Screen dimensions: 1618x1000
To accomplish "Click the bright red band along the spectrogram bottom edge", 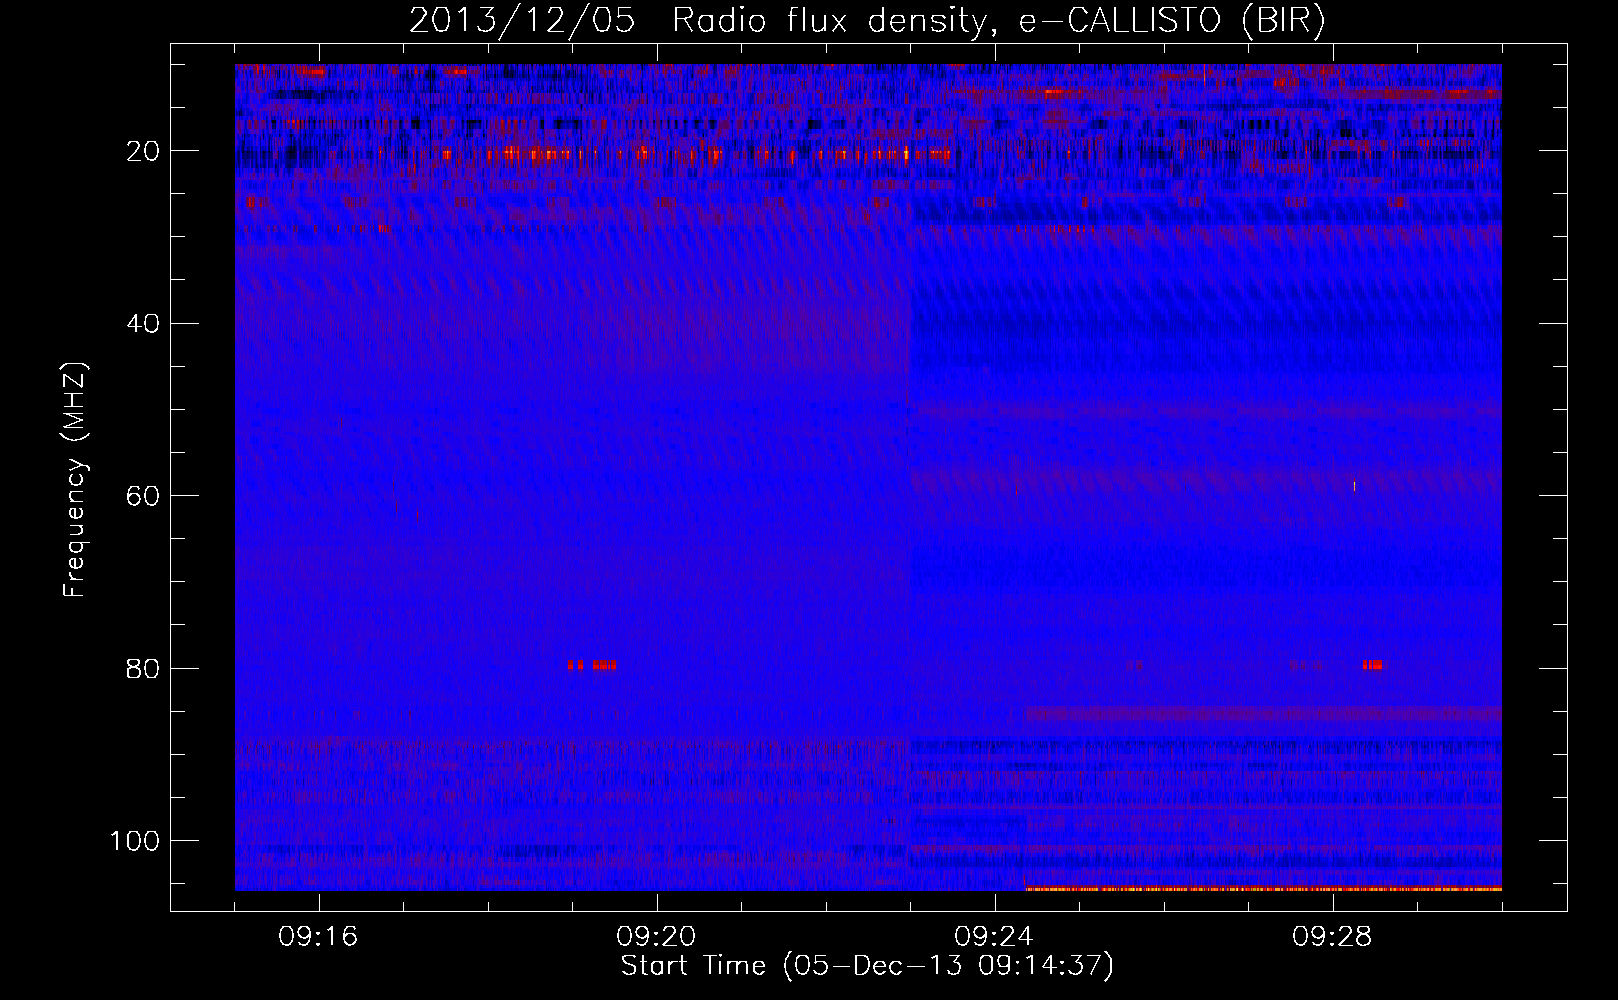I will pos(1263,888).
